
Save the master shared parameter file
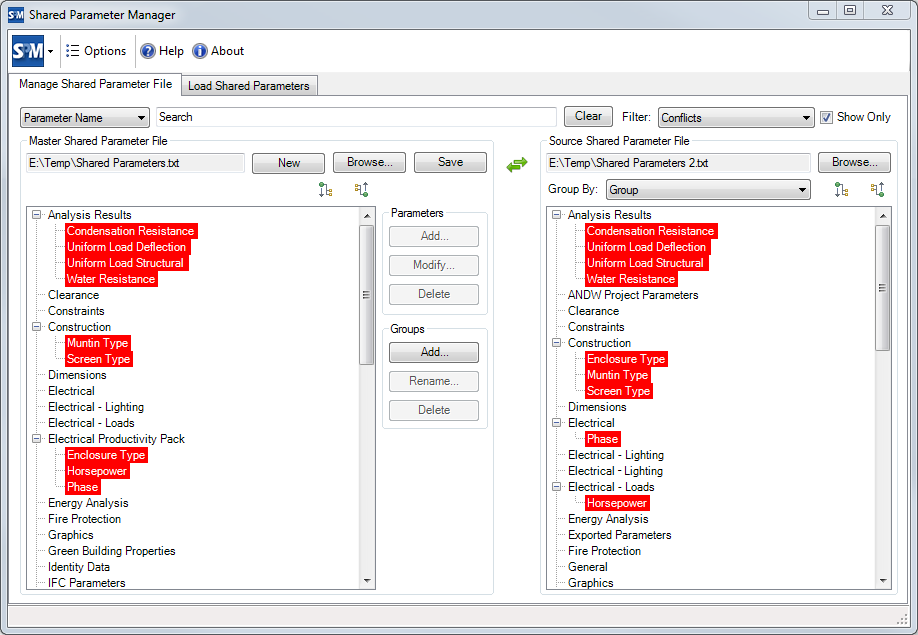coord(450,162)
